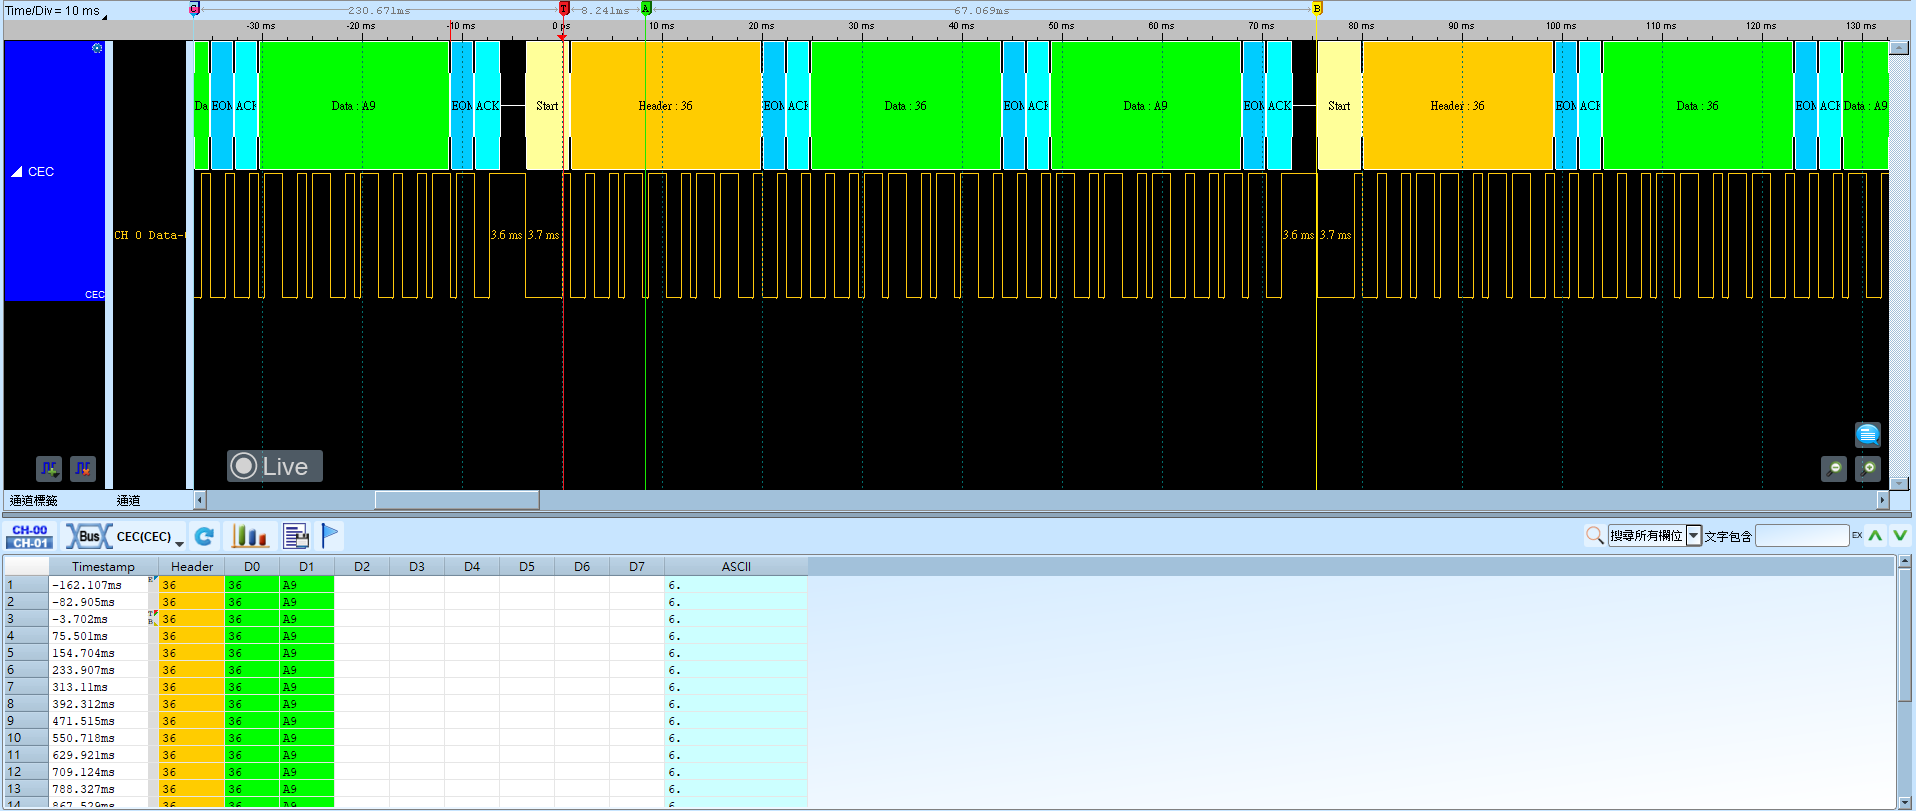Viewport: 1916px width, 811px height.
Task: Click the Time/Div = 10 ms label
Action: pos(53,11)
